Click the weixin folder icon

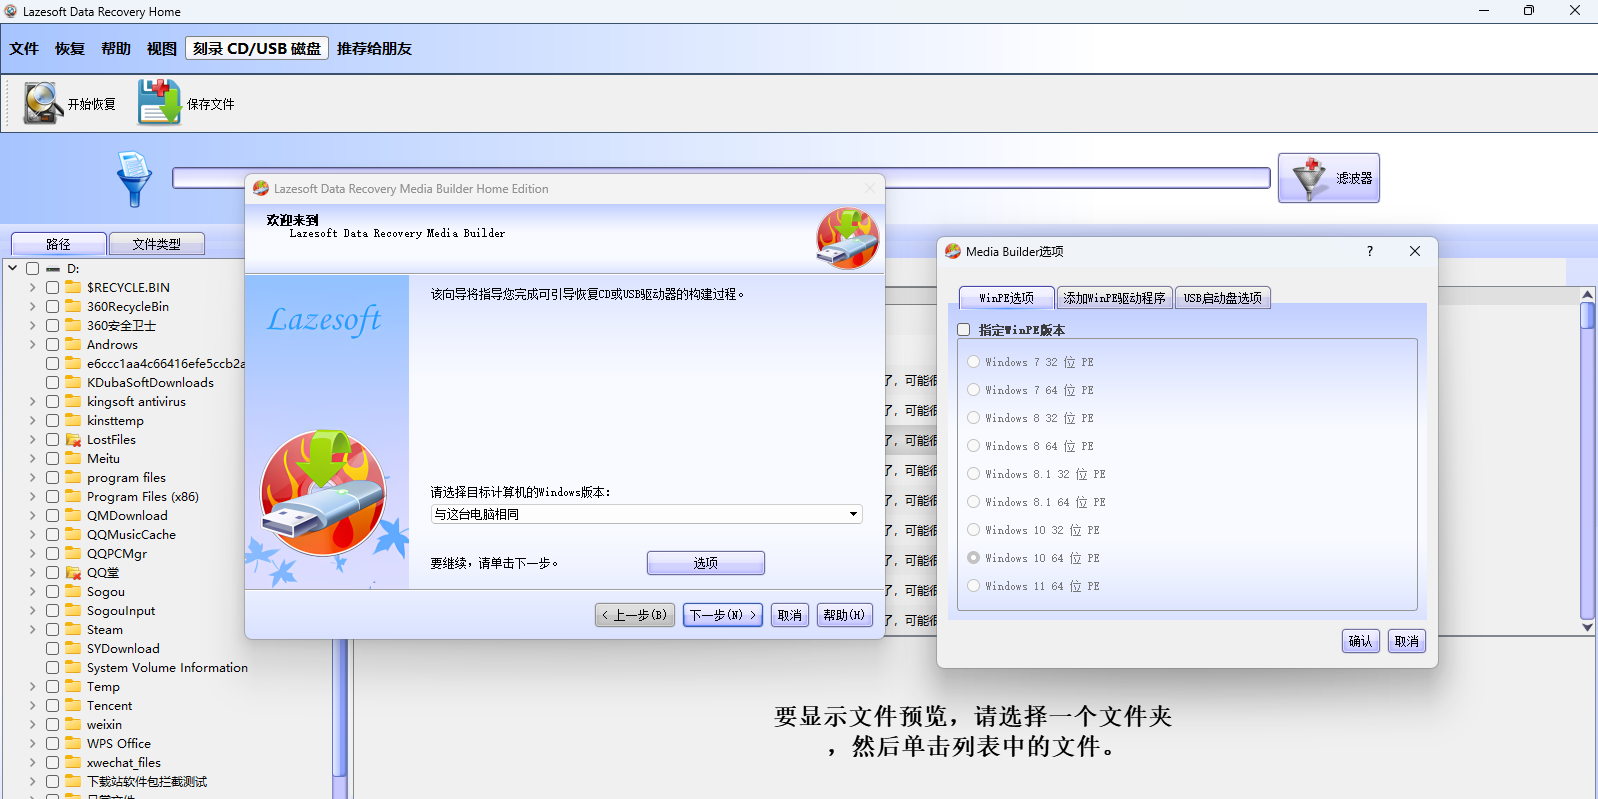73,725
